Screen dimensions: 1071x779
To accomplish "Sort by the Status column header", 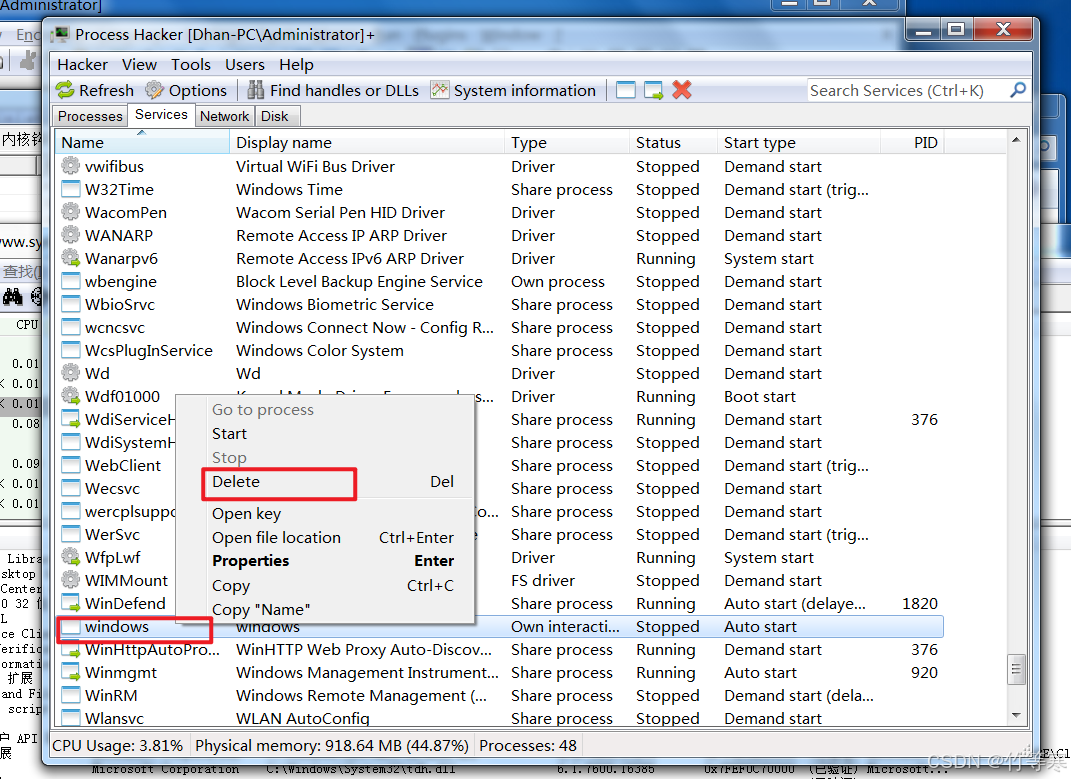I will 658,143.
